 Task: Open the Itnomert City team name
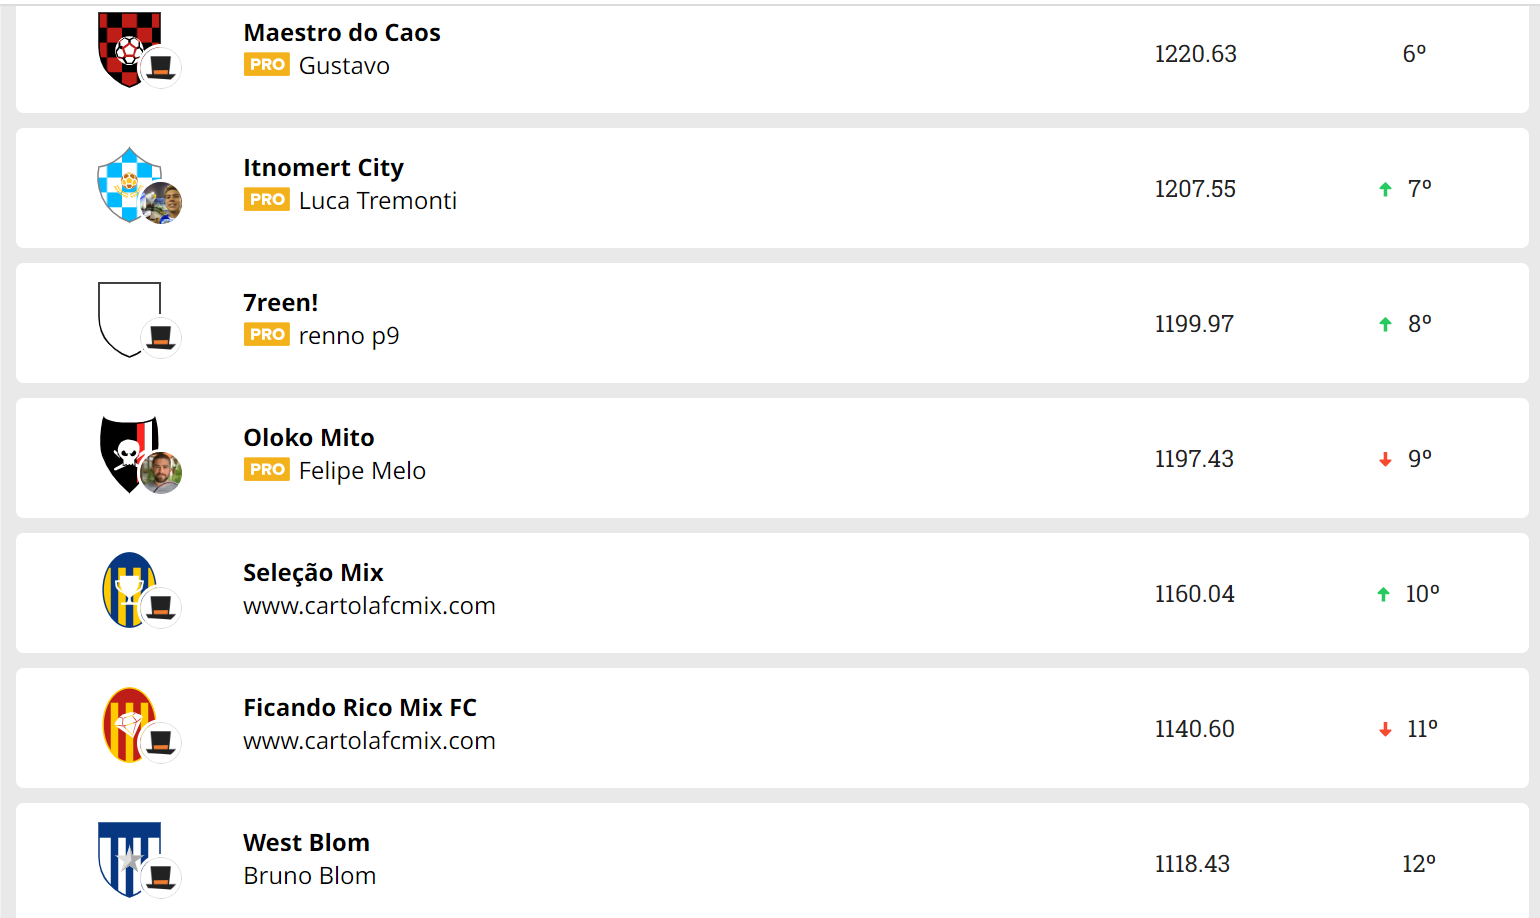(x=324, y=168)
